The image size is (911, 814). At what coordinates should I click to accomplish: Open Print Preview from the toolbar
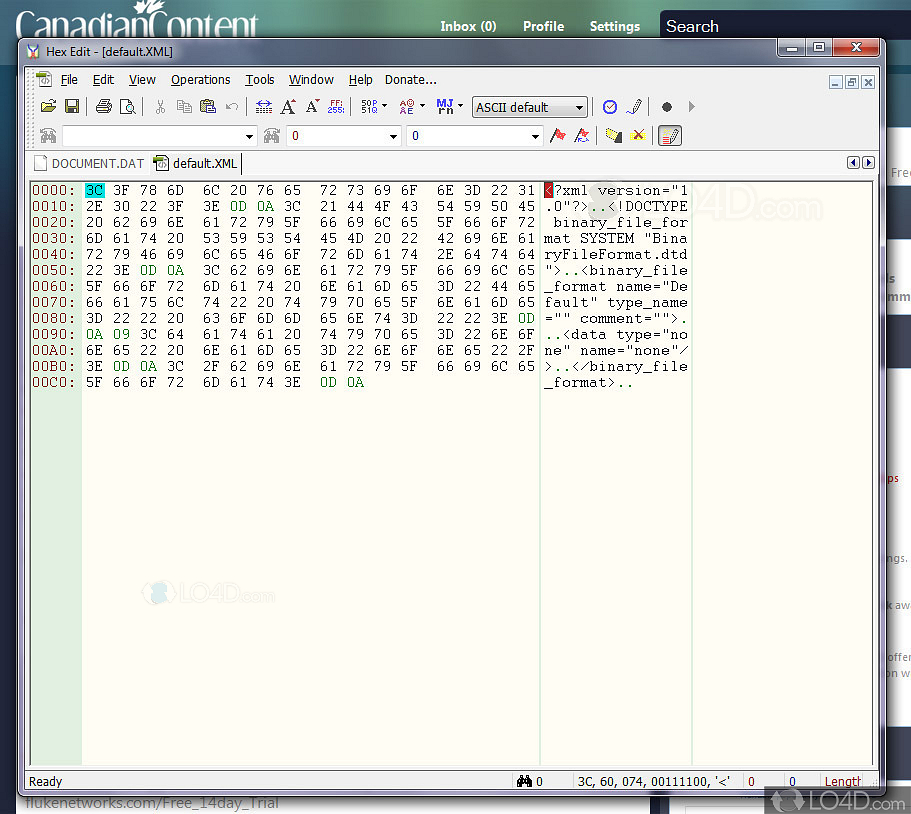pos(127,107)
